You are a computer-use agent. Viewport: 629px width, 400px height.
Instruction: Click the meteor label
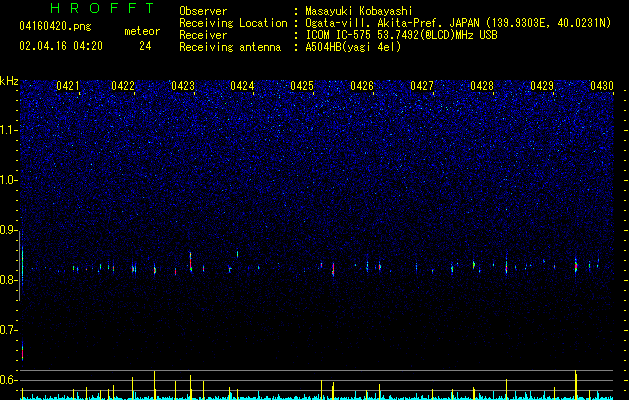[x=142, y=31]
